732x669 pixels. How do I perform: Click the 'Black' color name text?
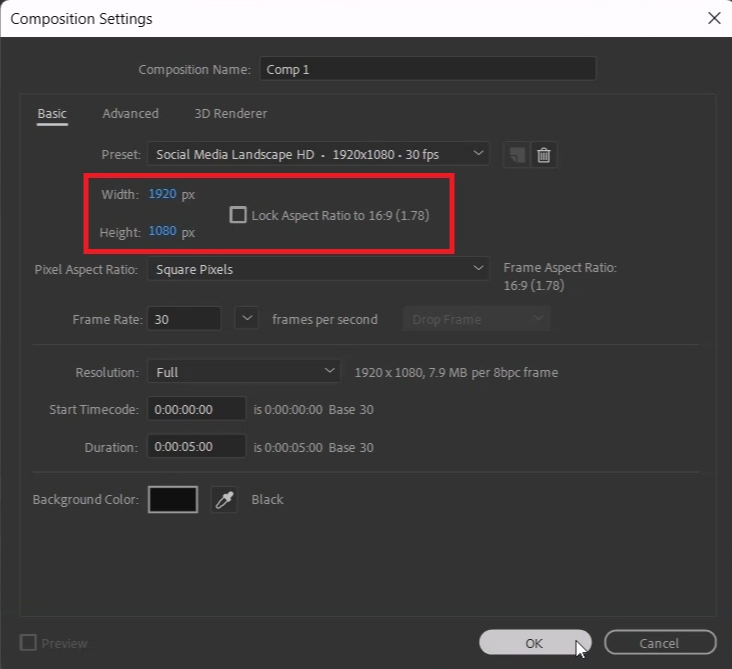coord(267,500)
